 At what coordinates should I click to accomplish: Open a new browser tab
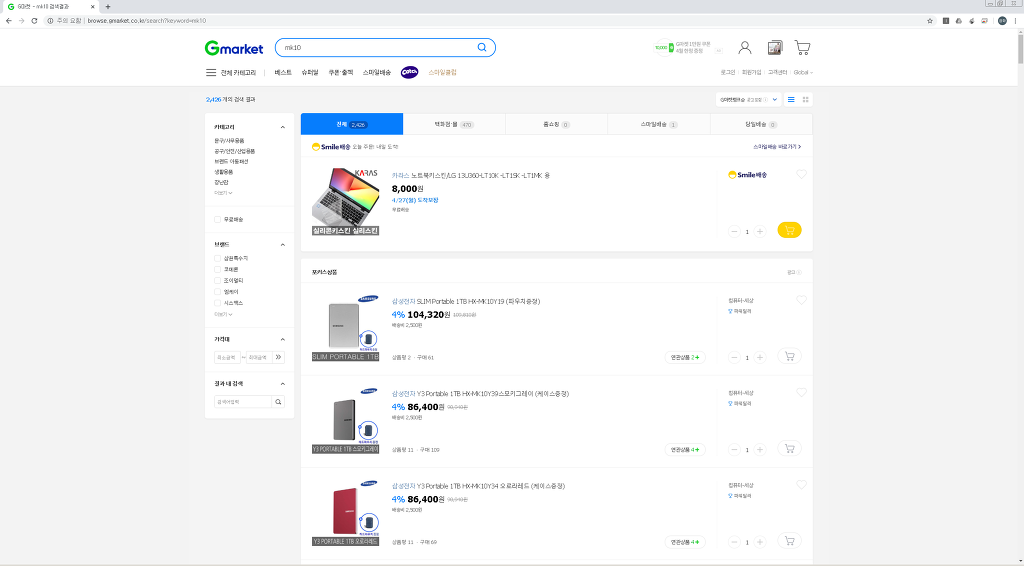(x=108, y=7)
